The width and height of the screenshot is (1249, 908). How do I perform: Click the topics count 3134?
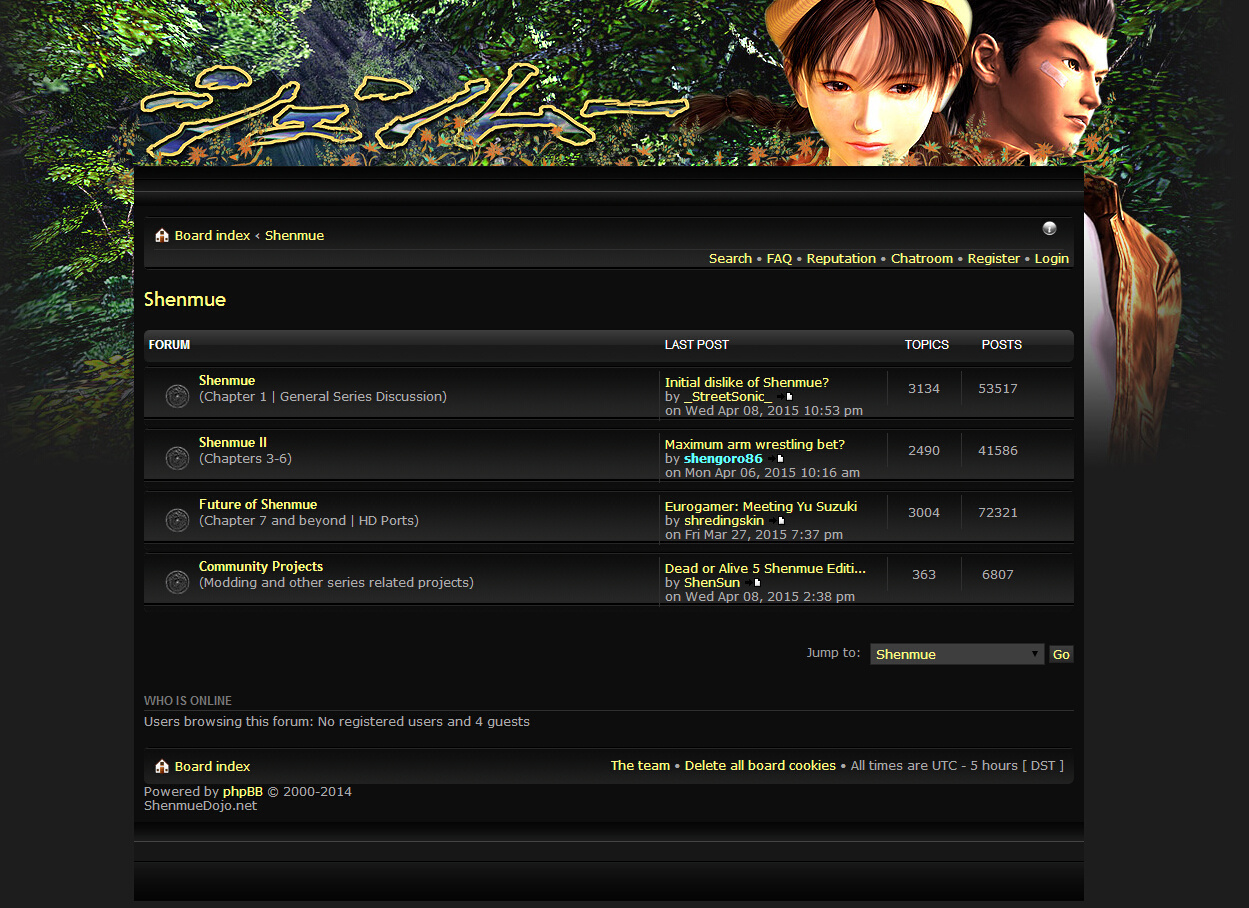[x=924, y=389]
